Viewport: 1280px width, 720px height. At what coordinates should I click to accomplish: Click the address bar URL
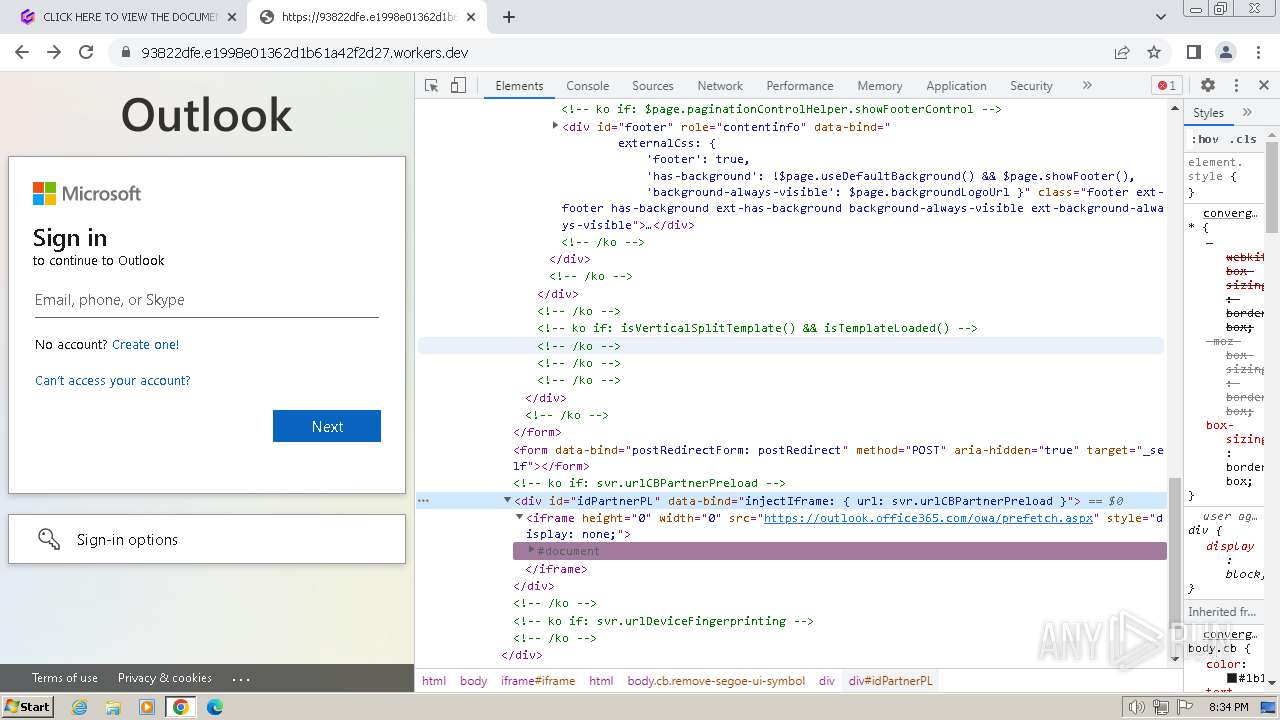click(305, 52)
